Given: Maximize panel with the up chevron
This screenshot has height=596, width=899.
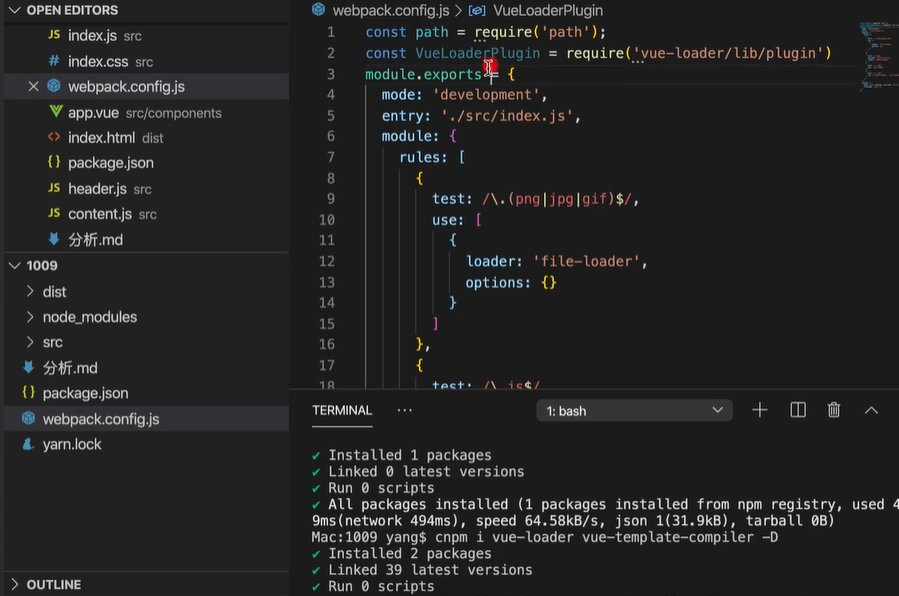Looking at the screenshot, I should (871, 410).
